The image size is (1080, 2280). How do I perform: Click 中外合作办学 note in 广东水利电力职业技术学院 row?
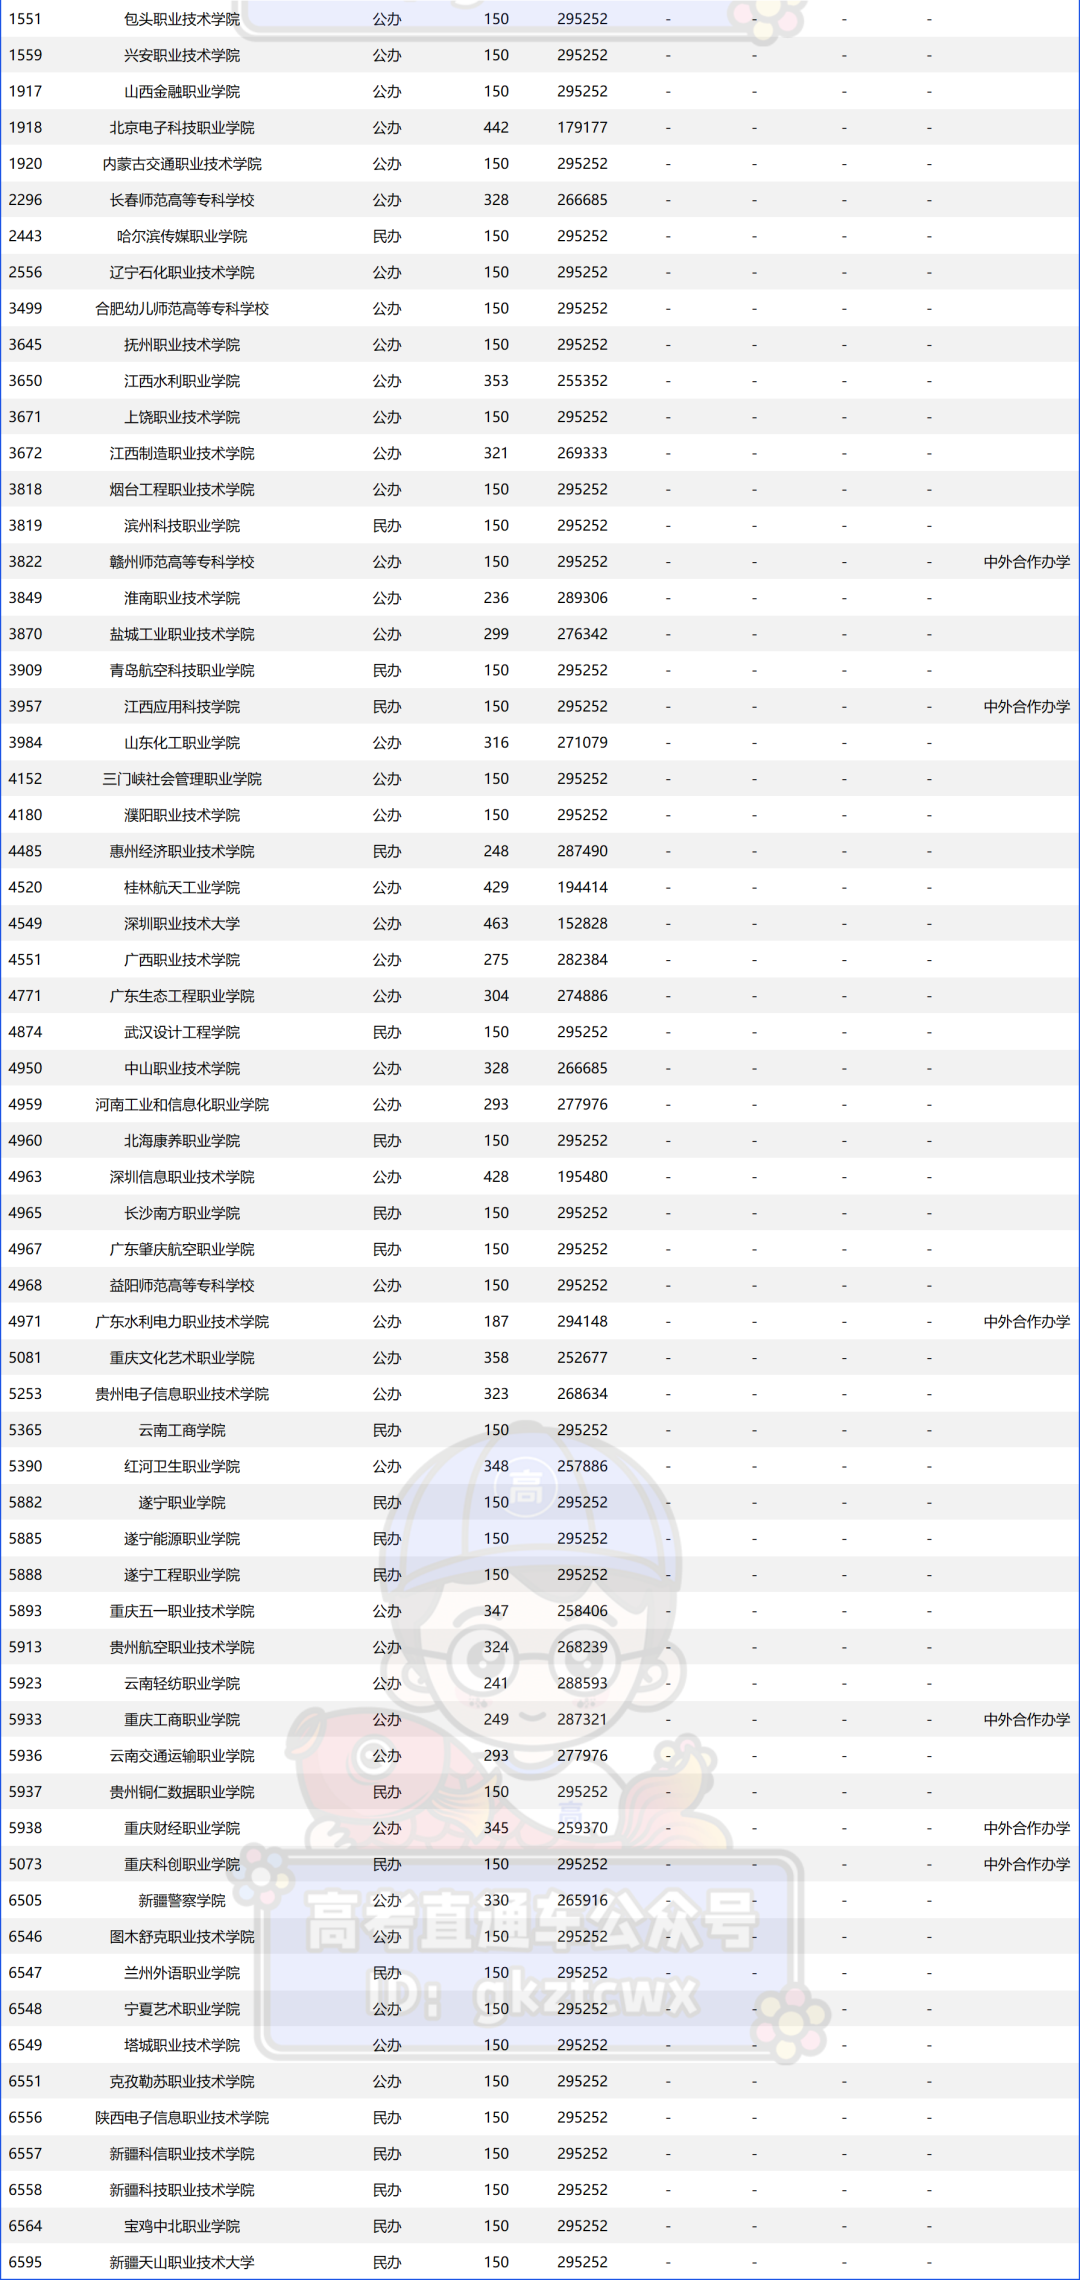[1027, 1321]
